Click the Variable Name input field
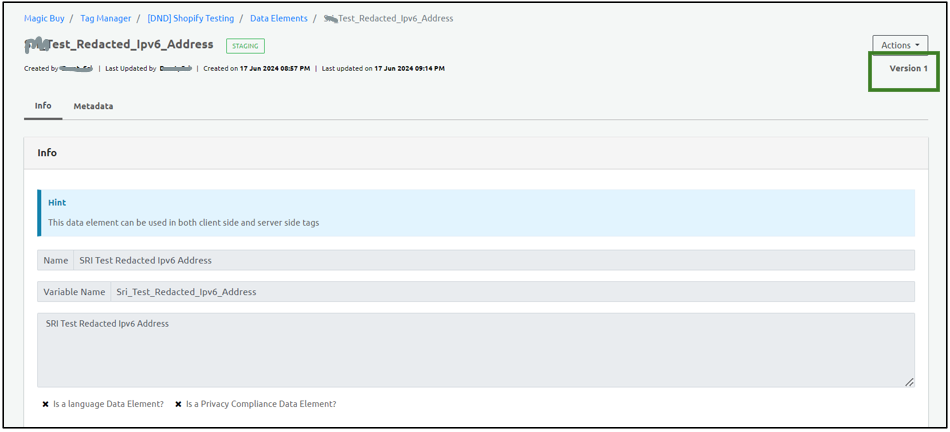Screen dimensions: 950x432 pos(511,292)
